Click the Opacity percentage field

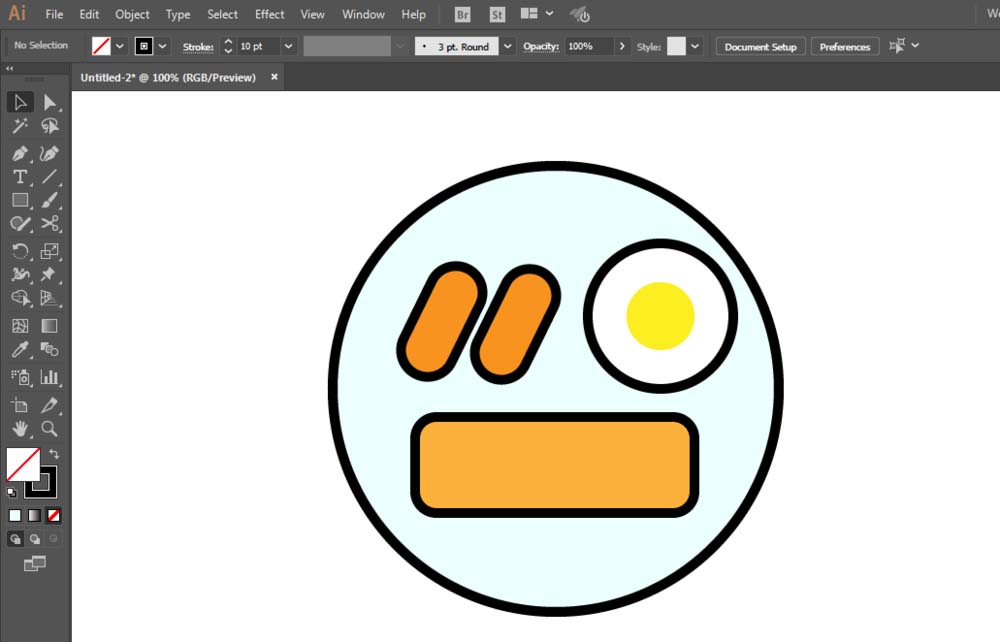tap(589, 46)
